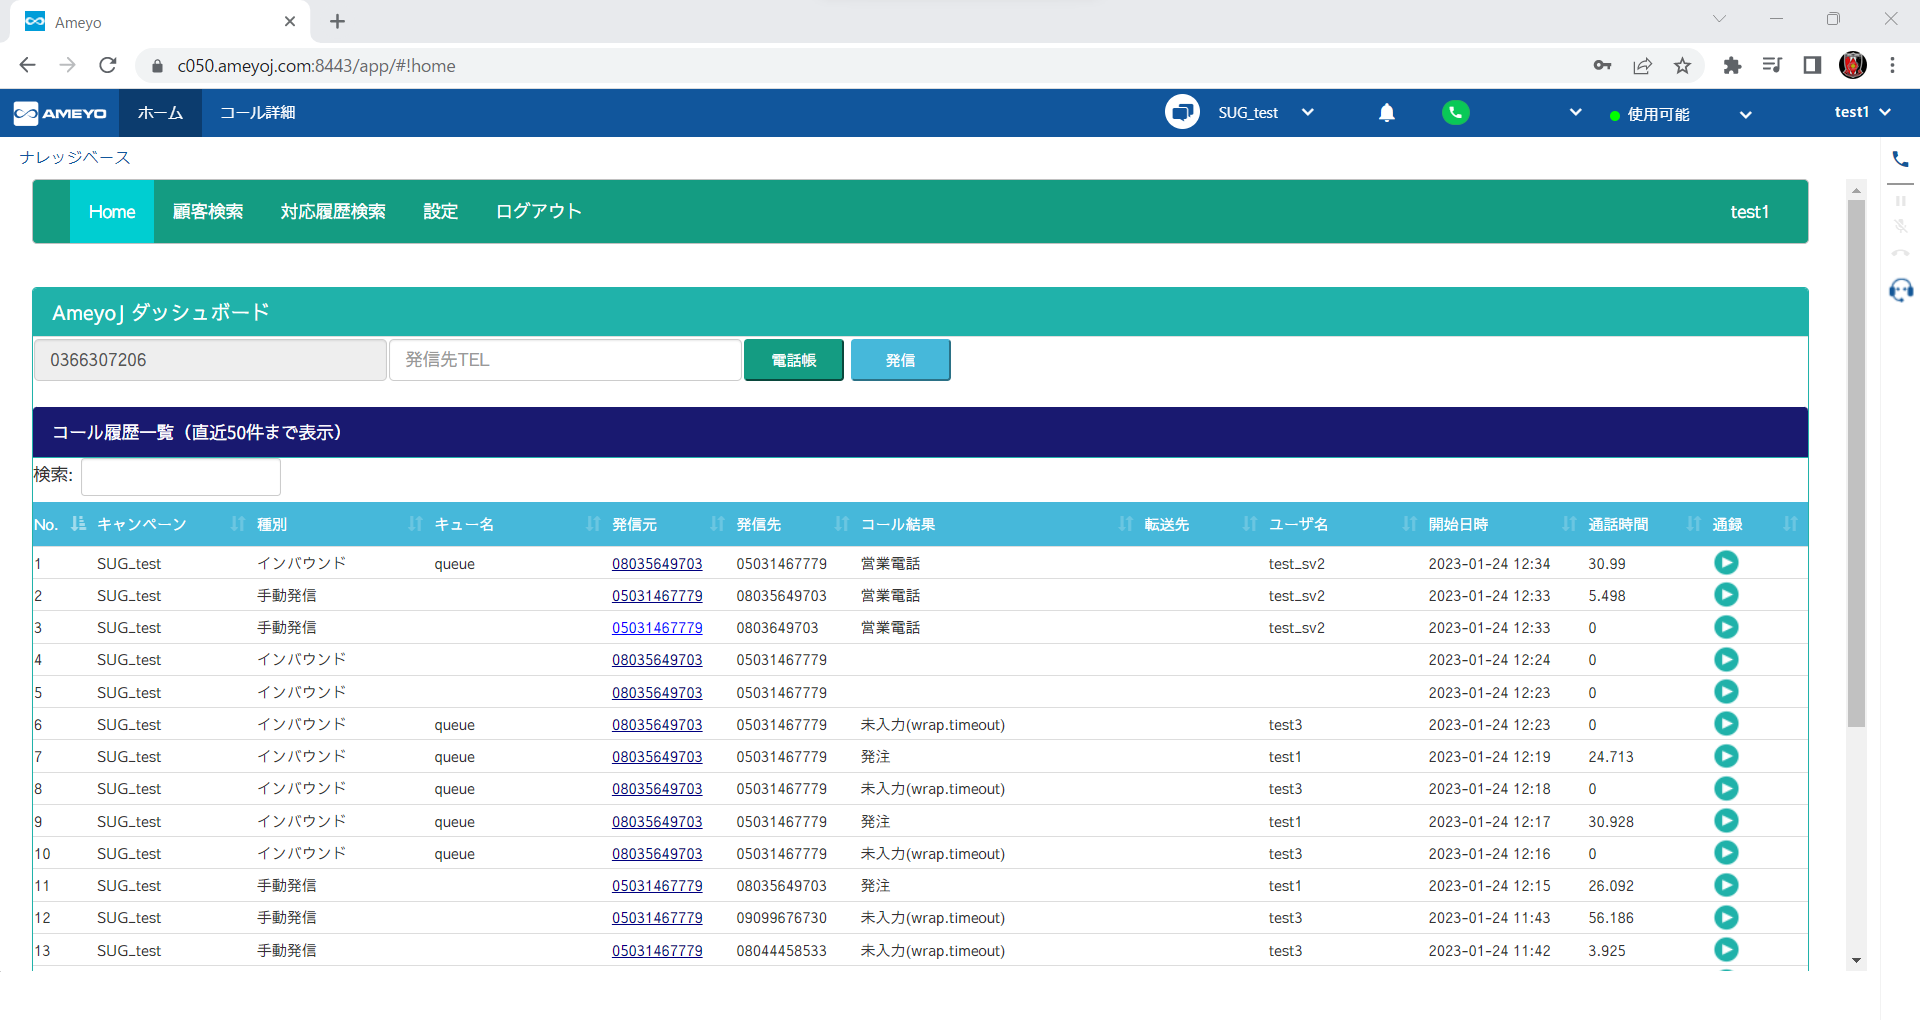This screenshot has width=1920, height=1020.
Task: Play the recording for call No. 1
Action: (1725, 563)
